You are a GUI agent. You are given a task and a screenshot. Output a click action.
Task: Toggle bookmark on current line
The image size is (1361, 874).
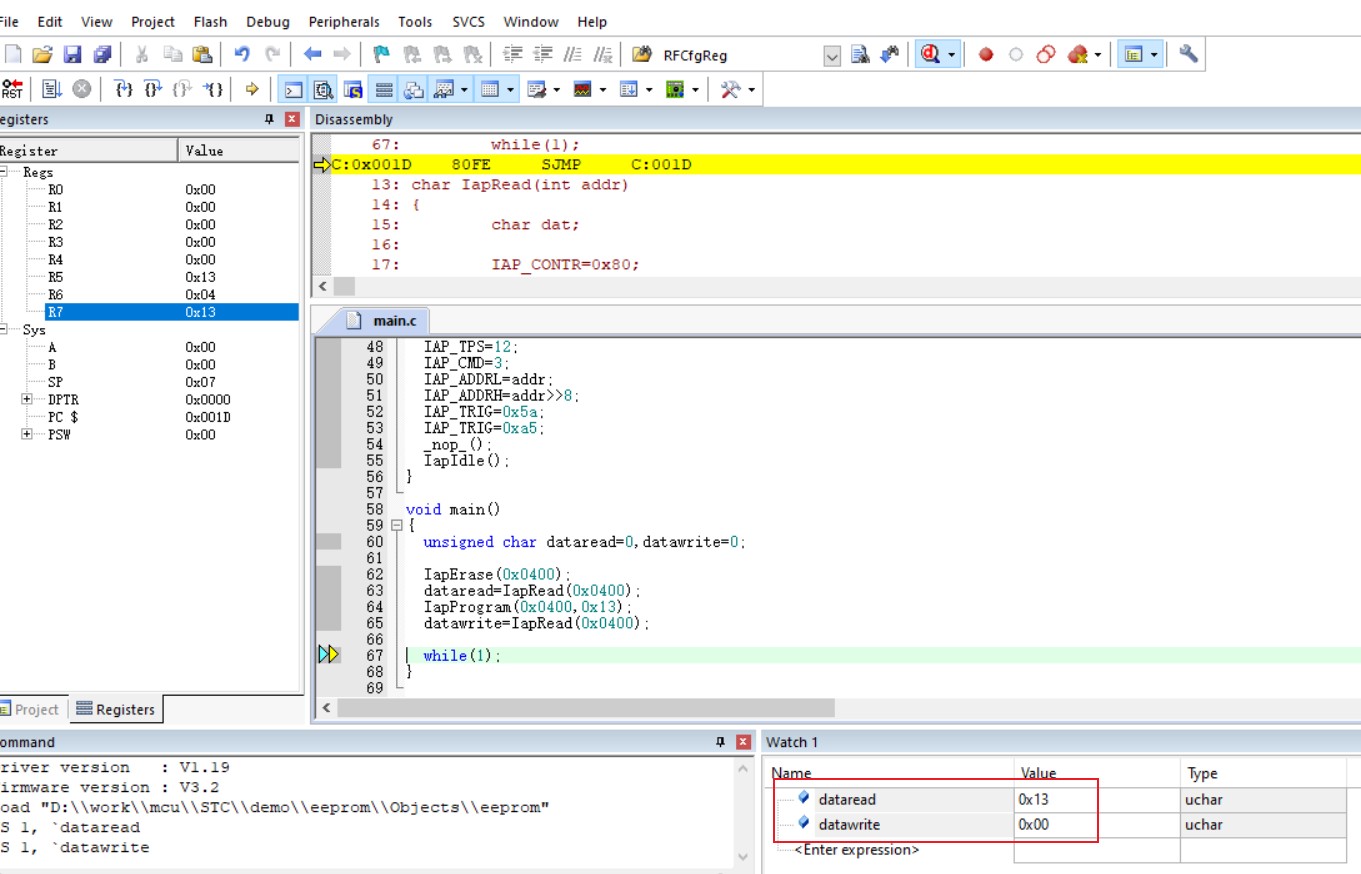(x=381, y=54)
